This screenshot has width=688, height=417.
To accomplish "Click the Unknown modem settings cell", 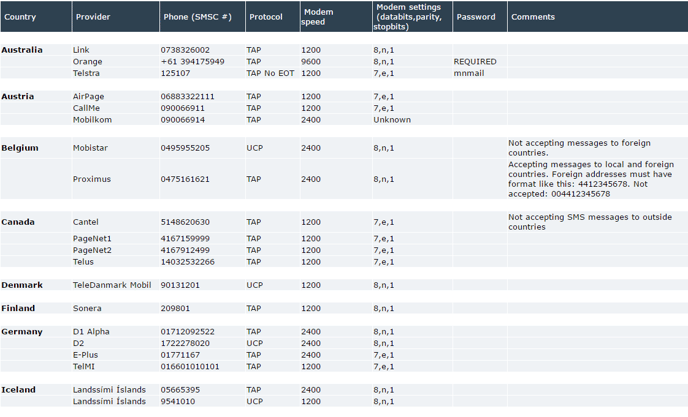I will (x=392, y=120).
